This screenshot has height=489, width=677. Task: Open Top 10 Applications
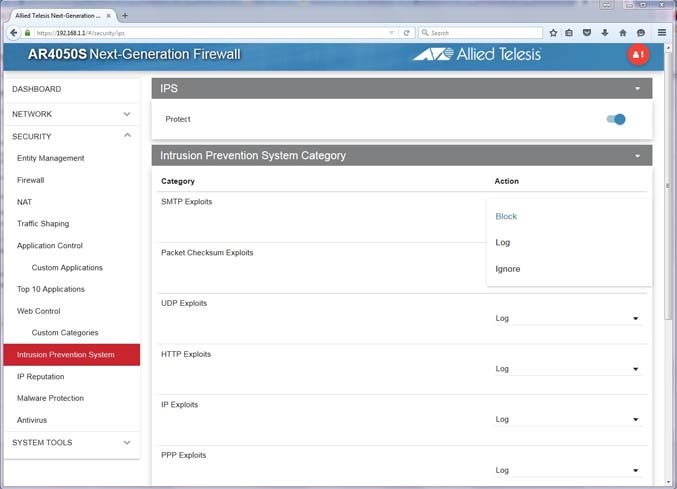click(x=51, y=289)
